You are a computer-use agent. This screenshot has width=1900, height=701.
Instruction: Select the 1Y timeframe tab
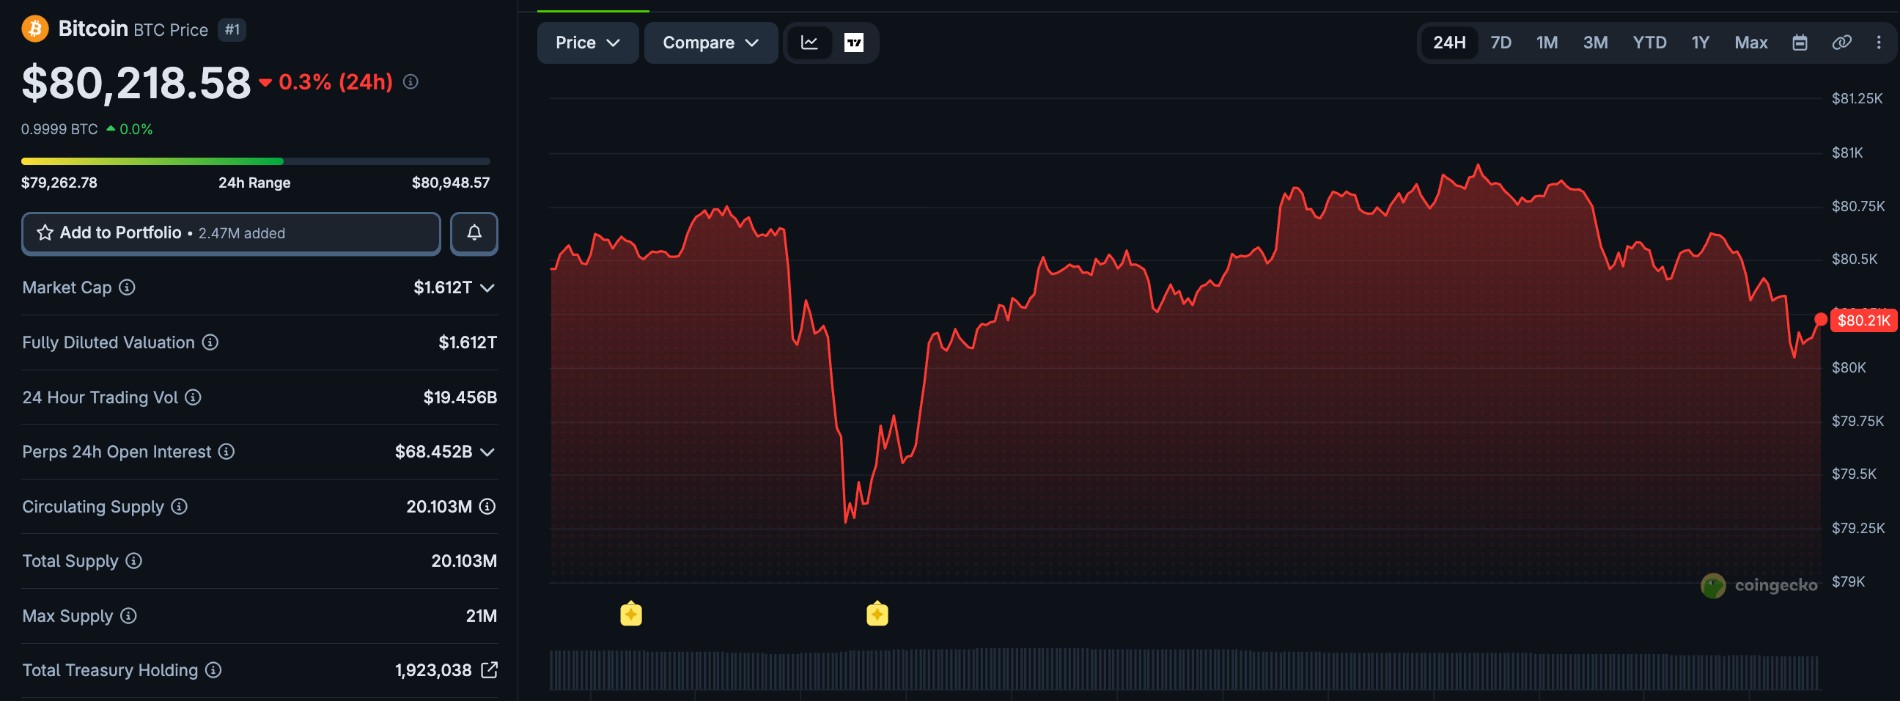1700,43
